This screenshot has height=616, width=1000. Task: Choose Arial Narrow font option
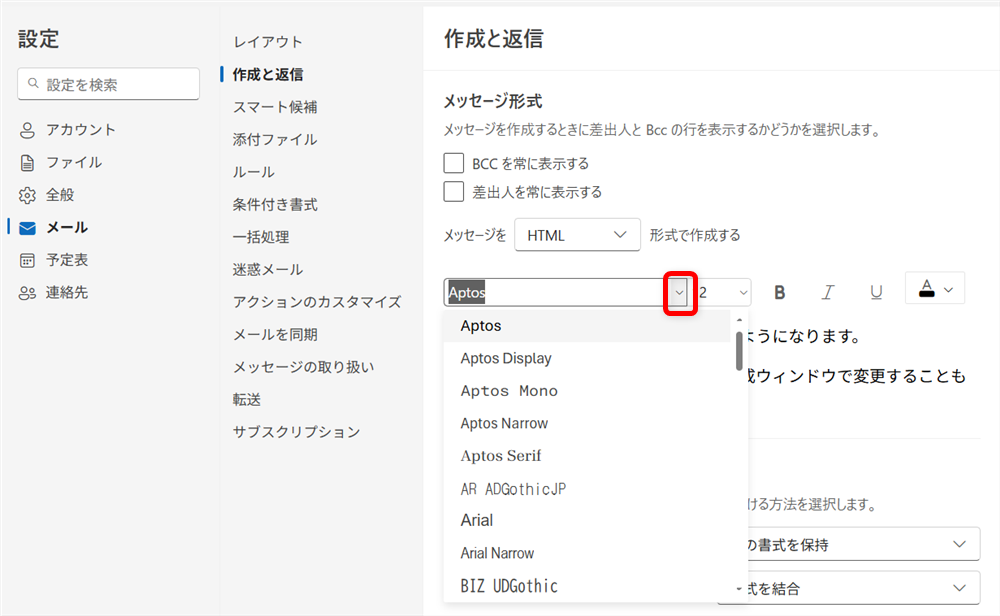tap(497, 553)
